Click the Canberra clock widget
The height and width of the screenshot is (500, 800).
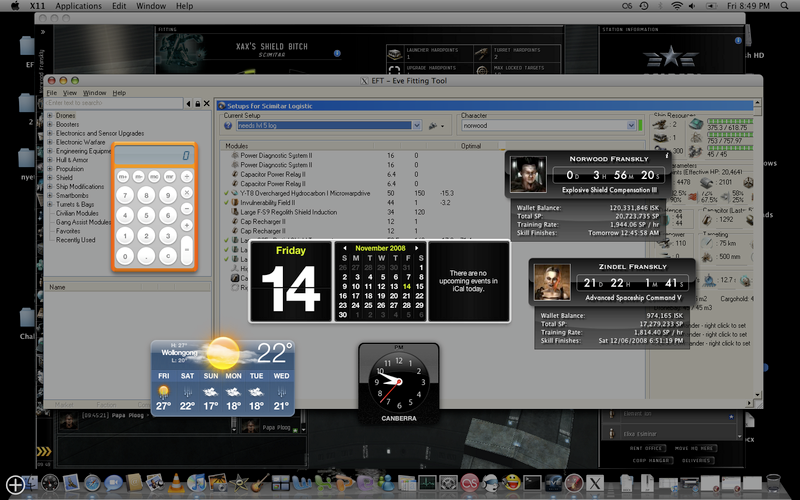point(399,384)
